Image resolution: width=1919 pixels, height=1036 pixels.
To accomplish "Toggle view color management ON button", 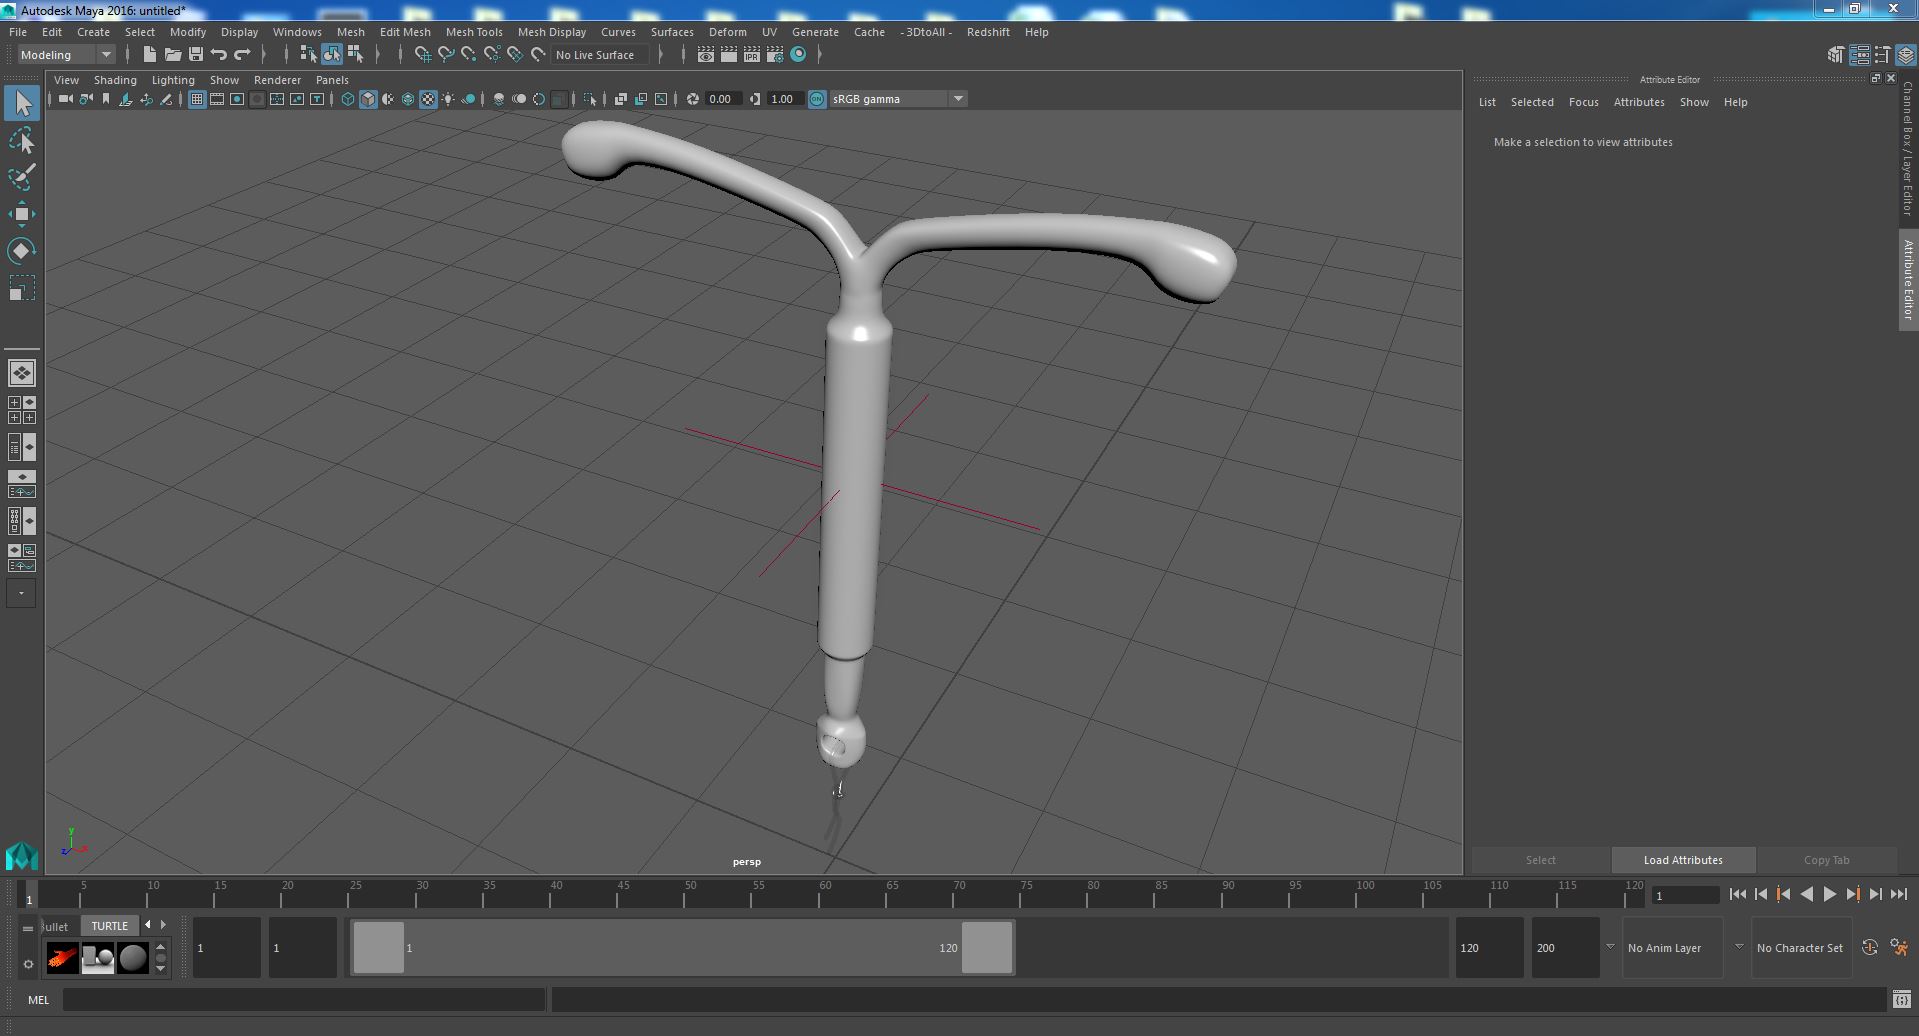I will point(817,99).
